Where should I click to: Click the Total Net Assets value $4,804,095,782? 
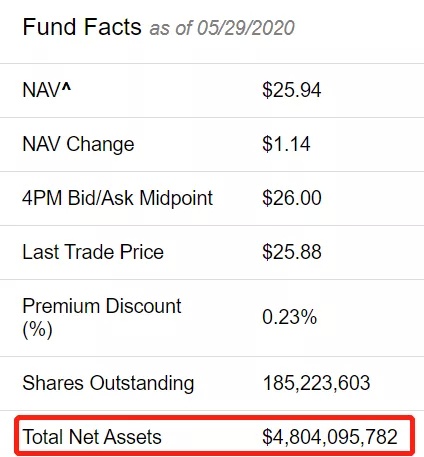pos(330,437)
